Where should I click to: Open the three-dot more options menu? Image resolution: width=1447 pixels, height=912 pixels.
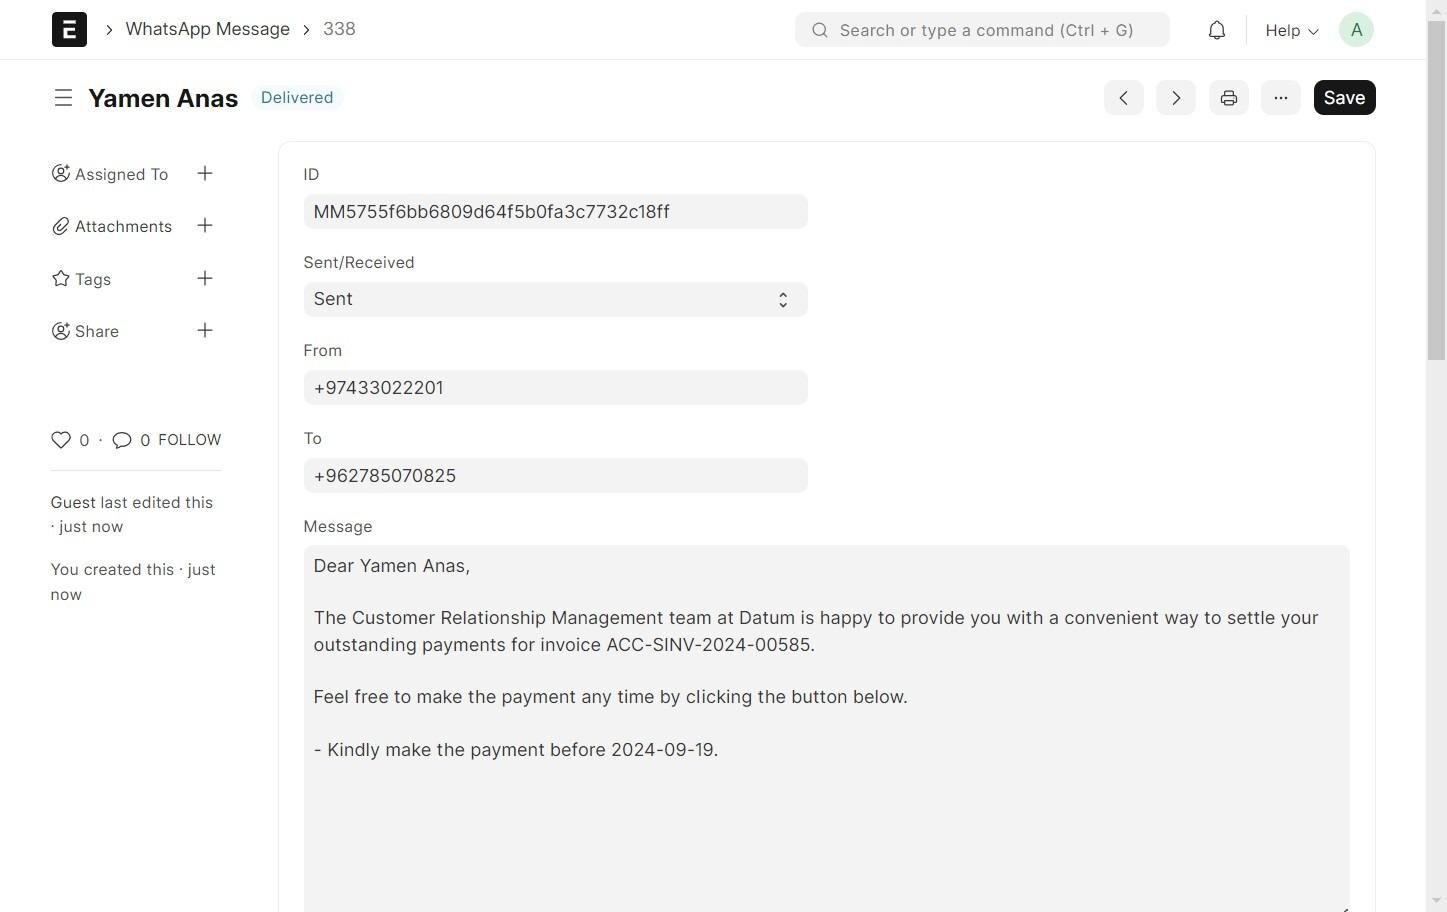point(1280,98)
